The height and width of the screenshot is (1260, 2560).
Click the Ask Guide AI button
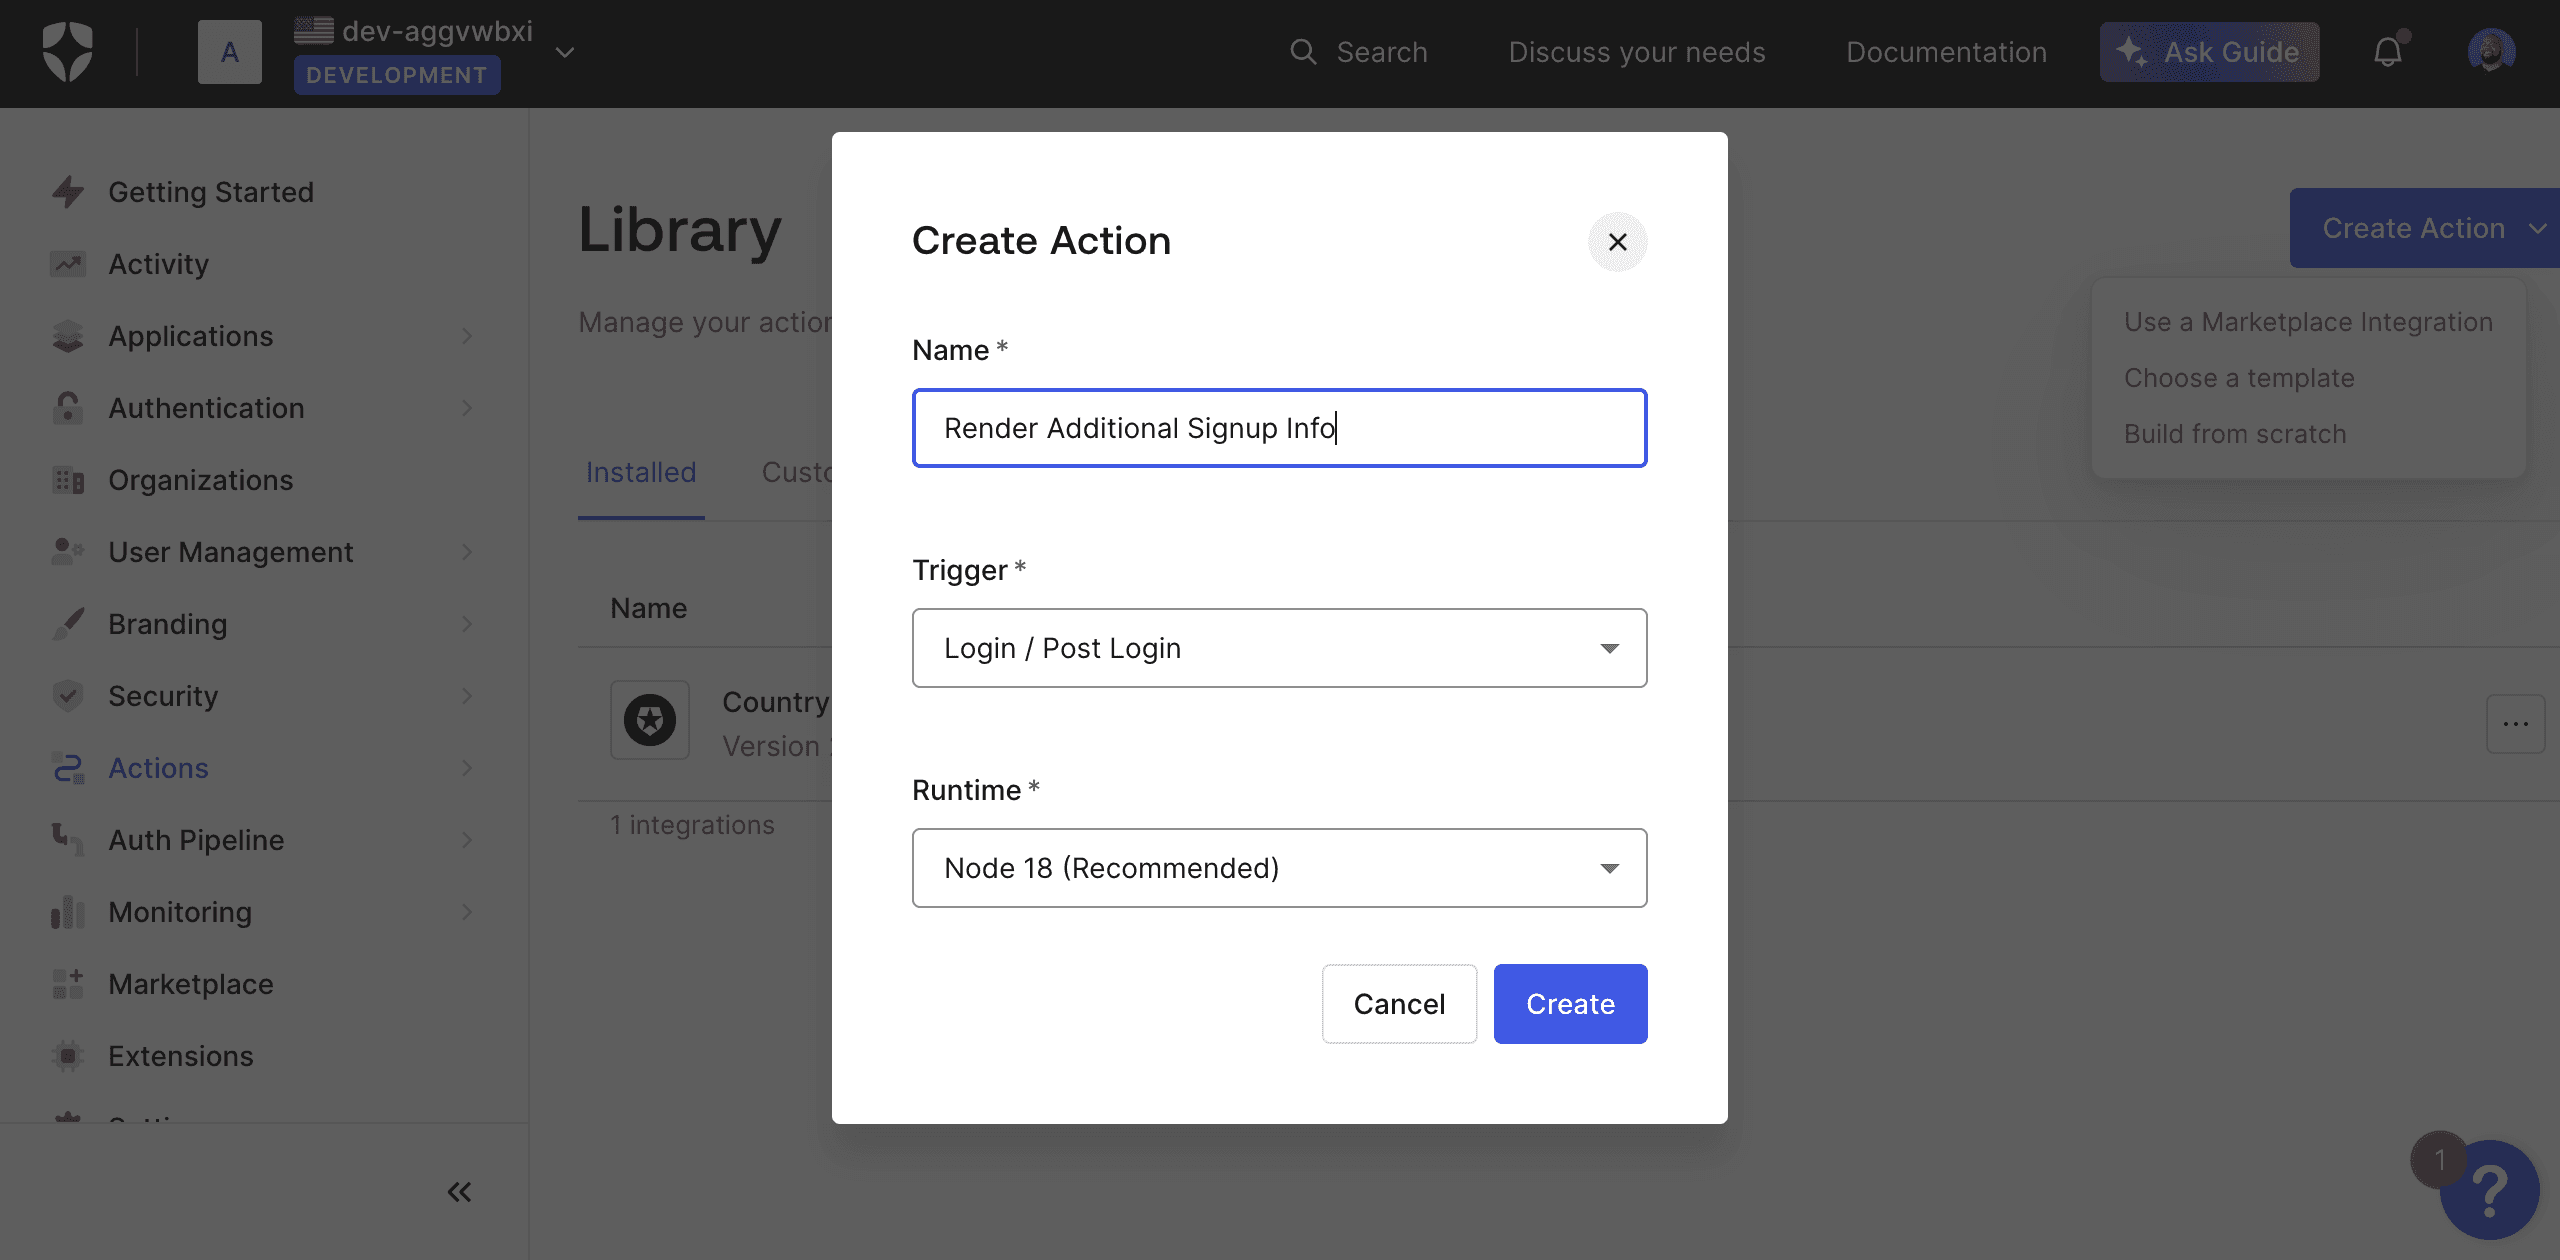tap(2209, 51)
